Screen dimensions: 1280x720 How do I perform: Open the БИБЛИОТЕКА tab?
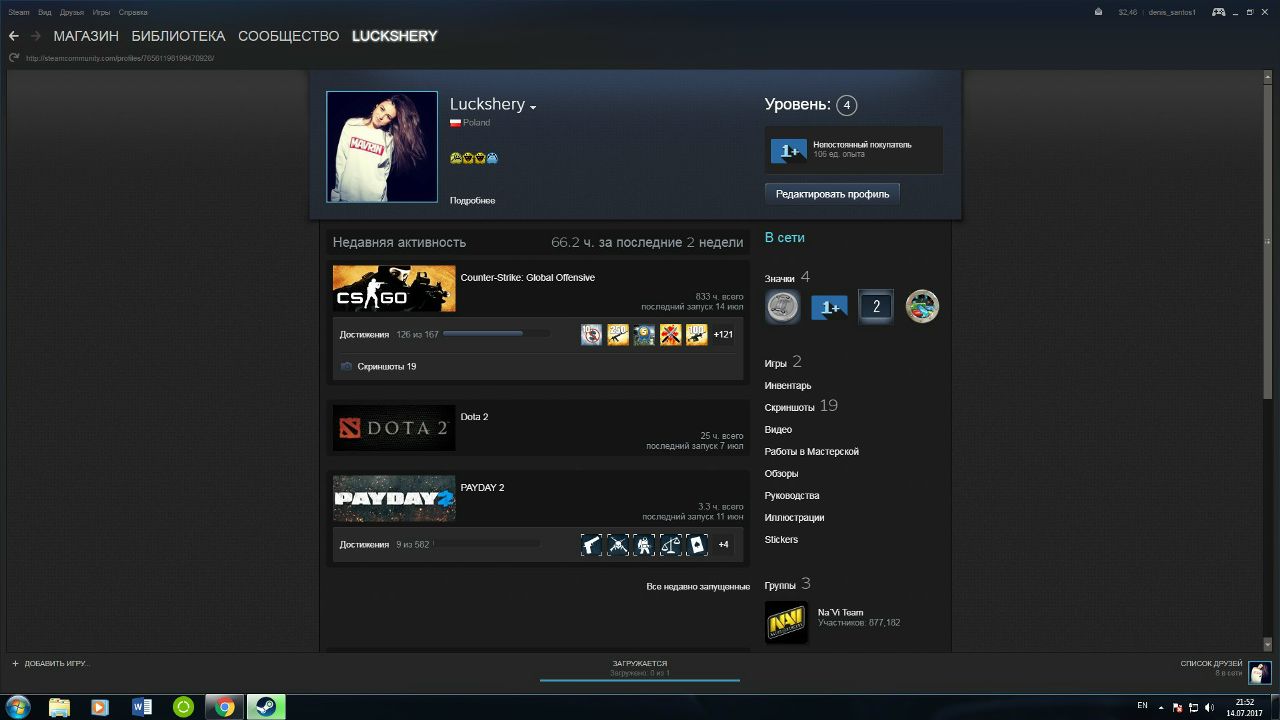[x=178, y=36]
